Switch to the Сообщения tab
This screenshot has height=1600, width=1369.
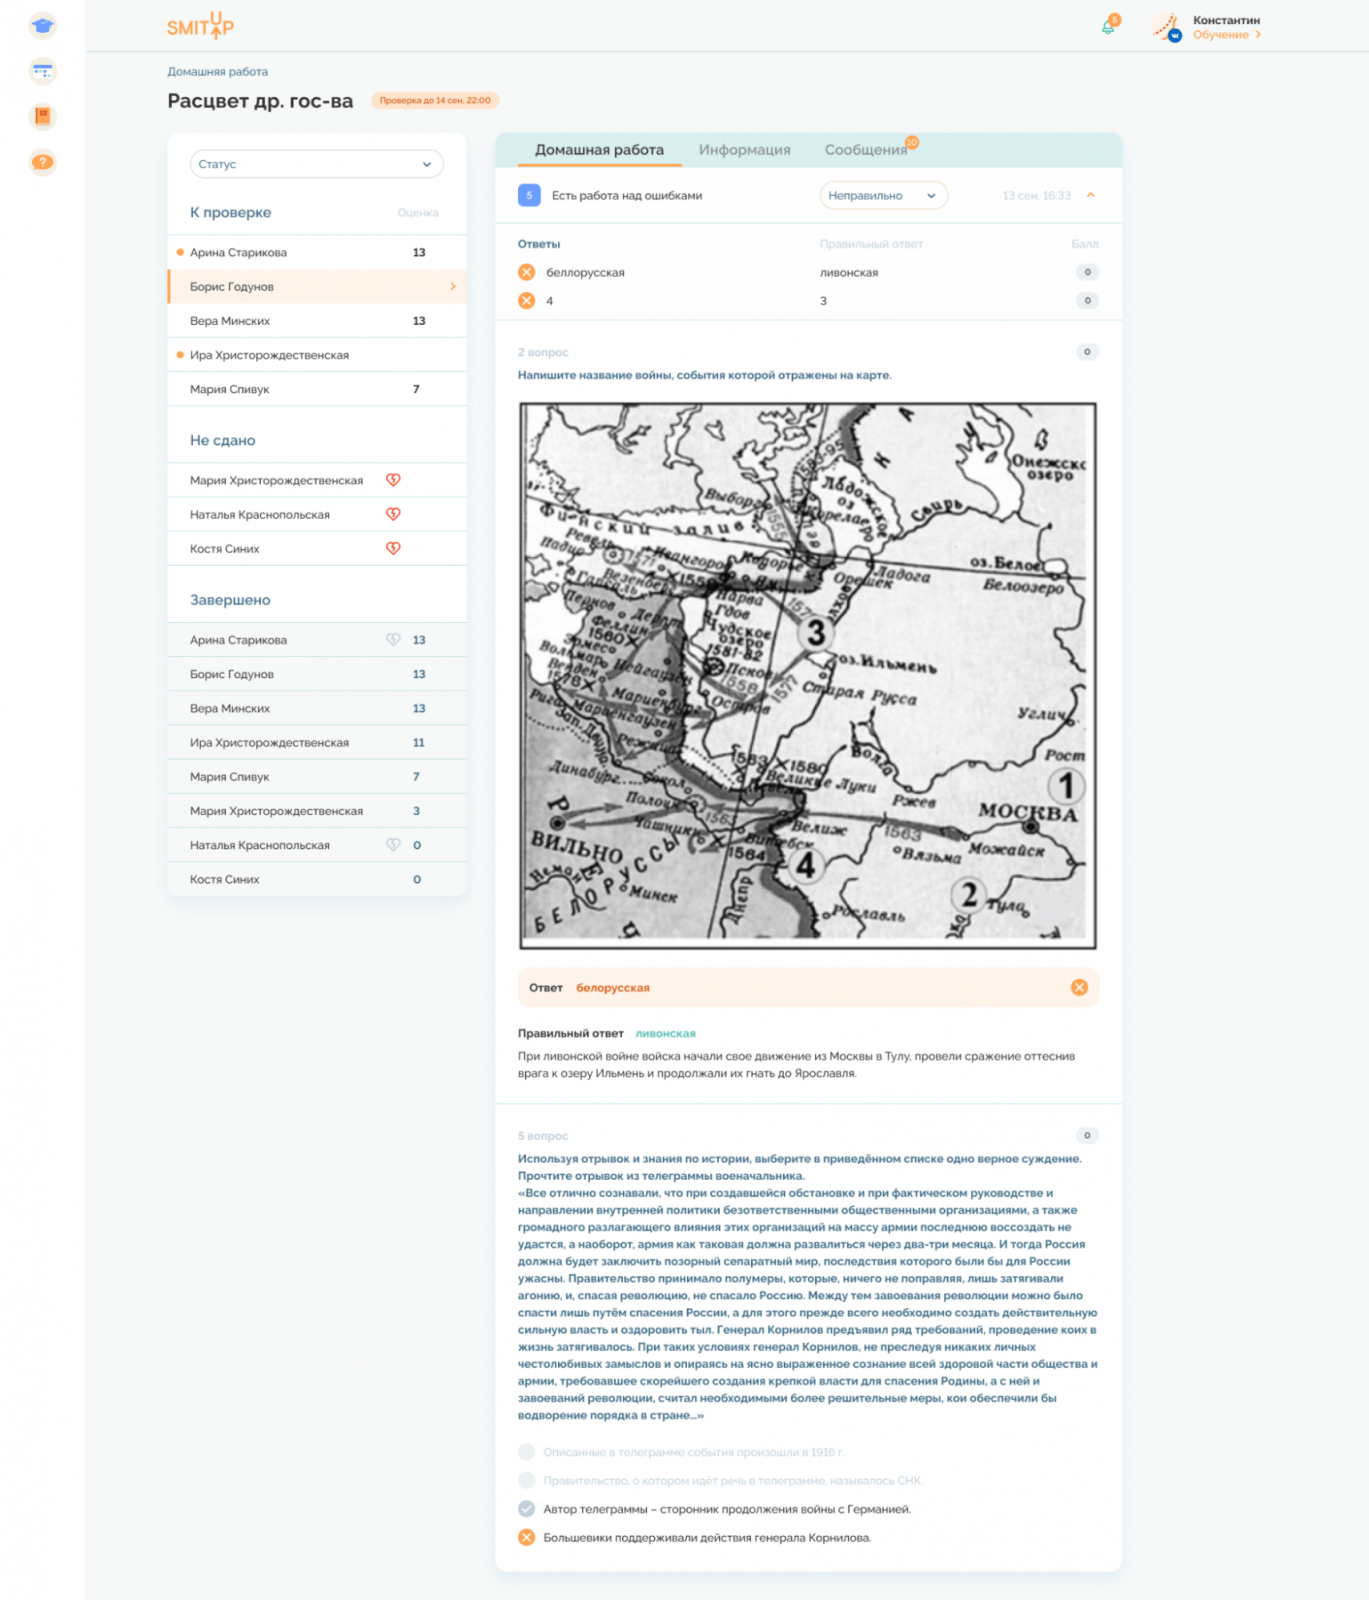[x=865, y=150]
